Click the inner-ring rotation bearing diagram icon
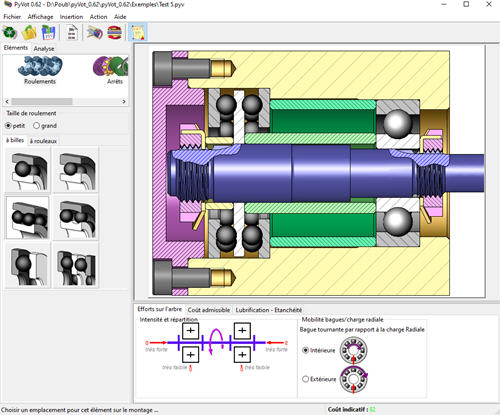The image size is (500, 415). [x=354, y=350]
